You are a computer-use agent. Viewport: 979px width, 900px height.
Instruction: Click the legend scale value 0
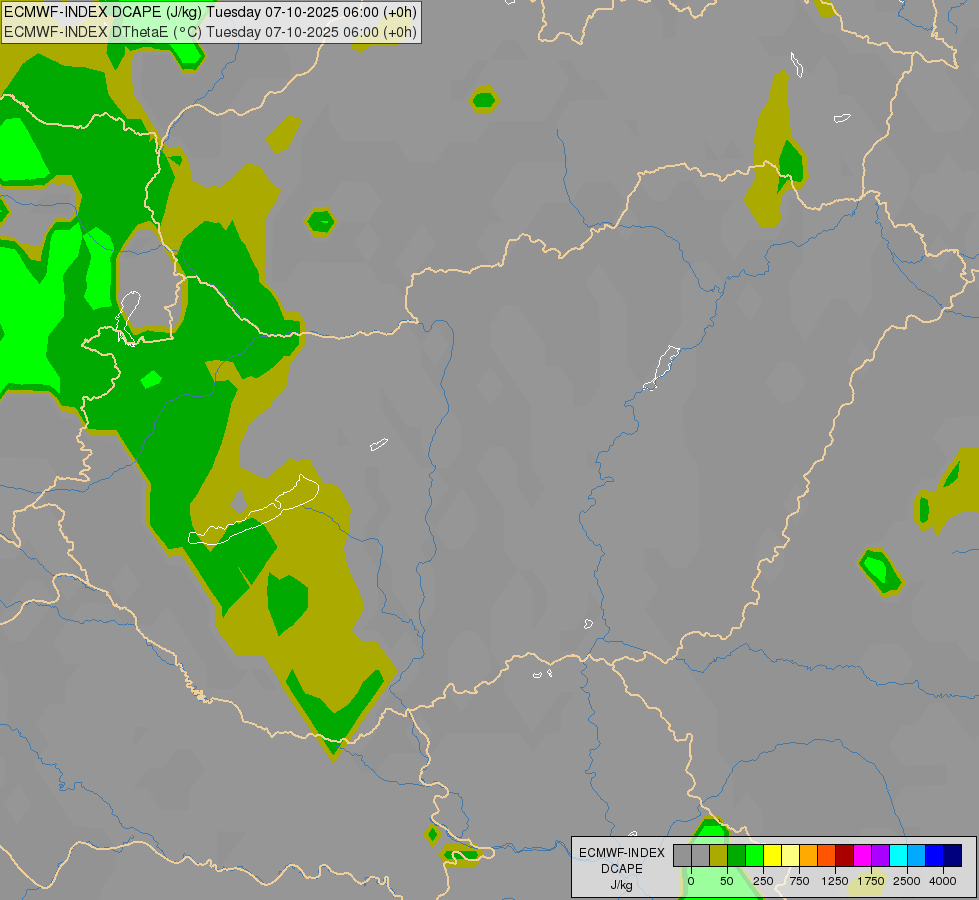point(691,881)
